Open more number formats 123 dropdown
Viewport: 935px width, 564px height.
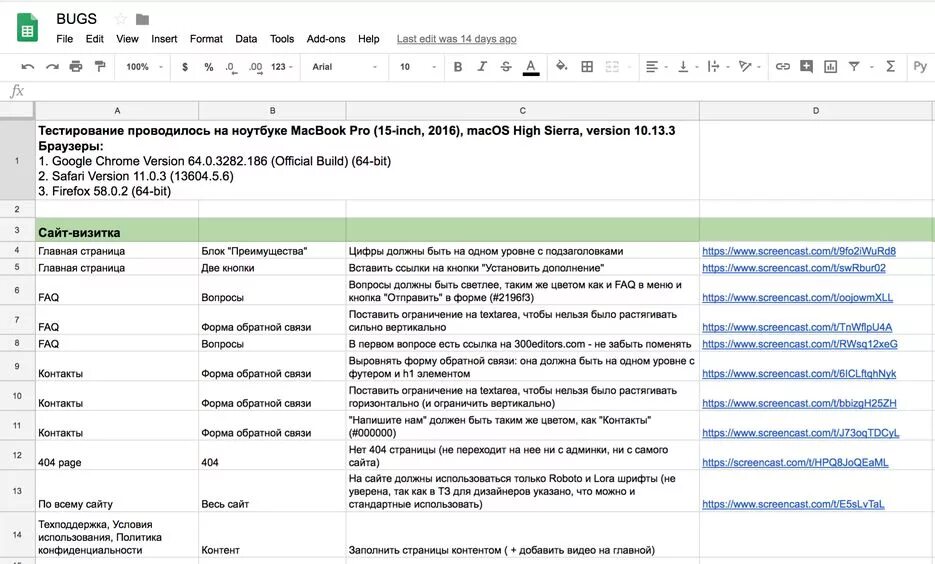281,67
